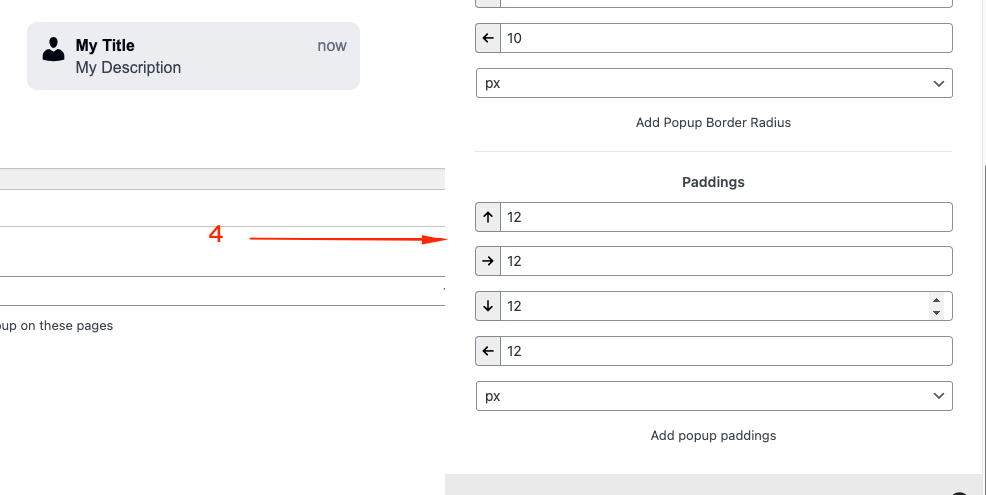This screenshot has height=495, width=986.
Task: Focus the top padding input field
Action: click(x=725, y=216)
